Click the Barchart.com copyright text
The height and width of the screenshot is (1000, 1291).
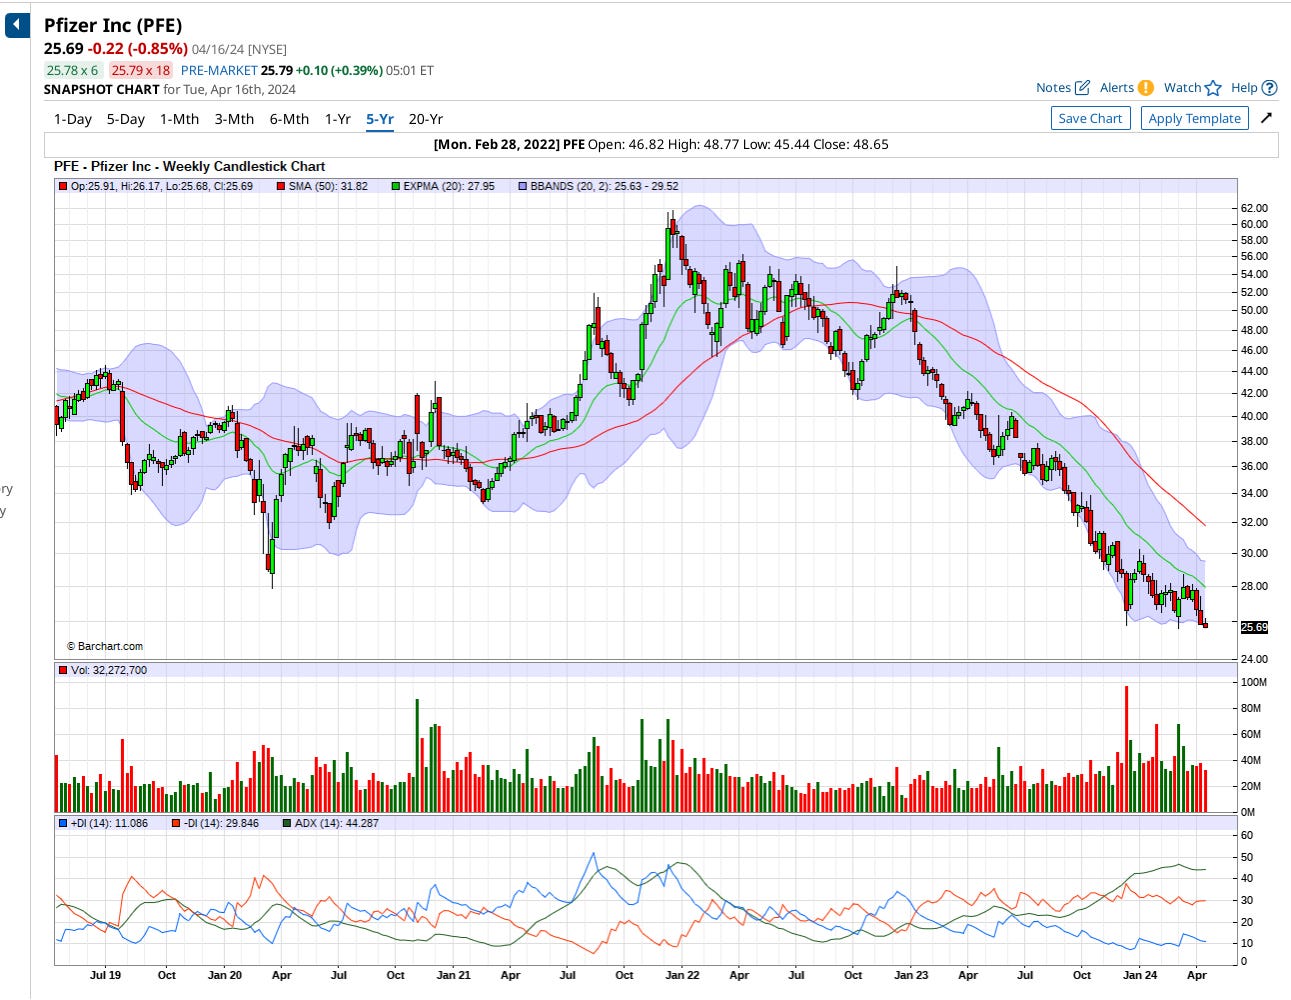click(105, 646)
